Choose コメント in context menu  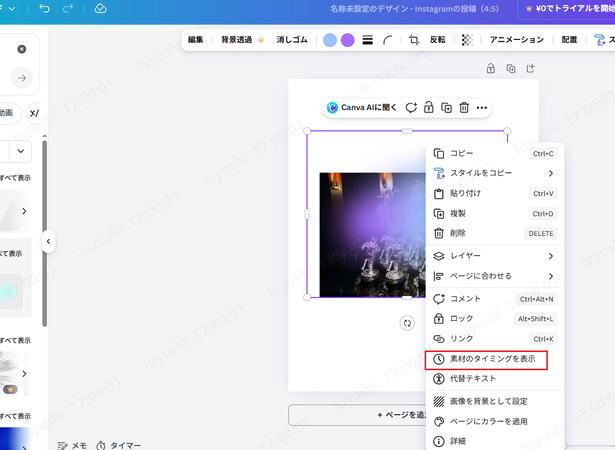pyautogui.click(x=495, y=299)
